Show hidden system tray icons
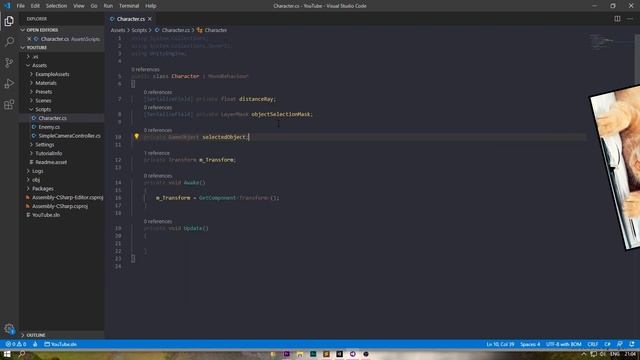Viewport: 640px width, 360px height. pos(584,354)
